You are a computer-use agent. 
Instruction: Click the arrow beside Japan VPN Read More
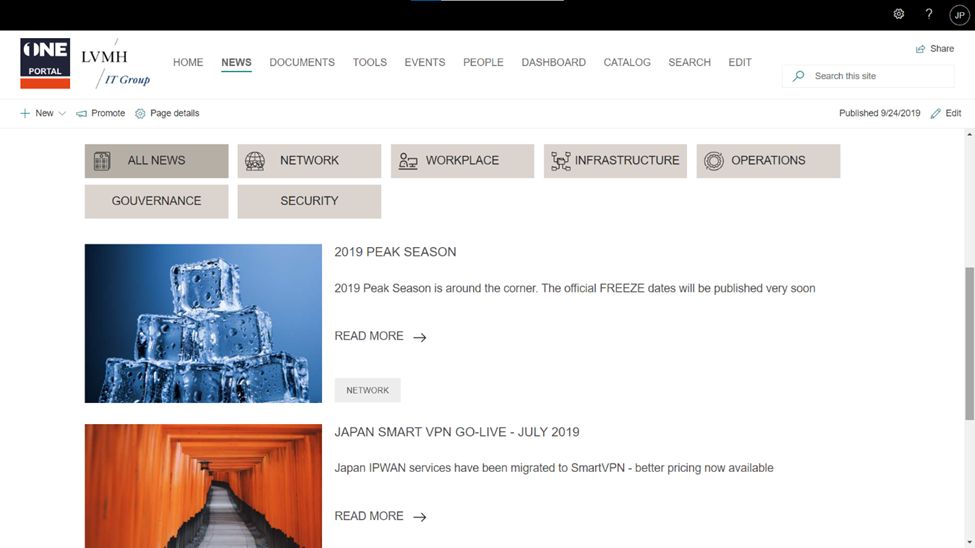pos(420,517)
